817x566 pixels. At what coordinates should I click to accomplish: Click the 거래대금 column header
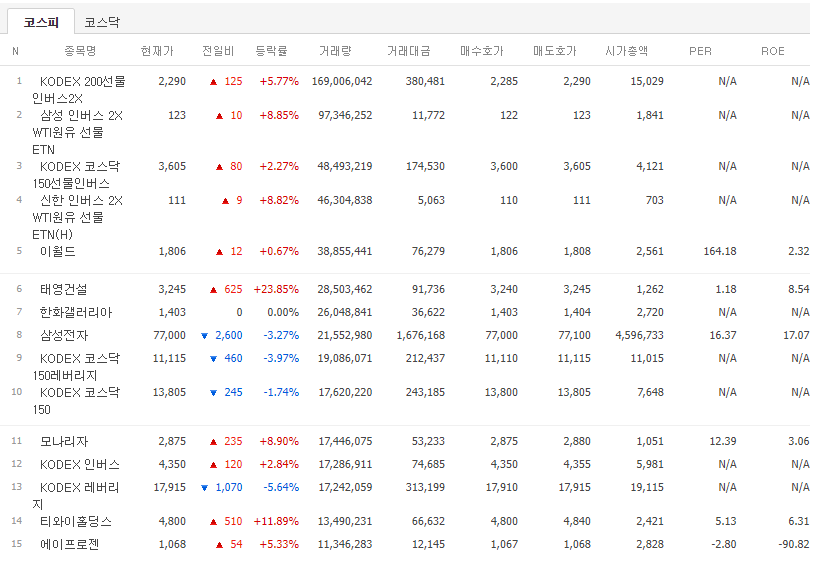pyautogui.click(x=408, y=51)
